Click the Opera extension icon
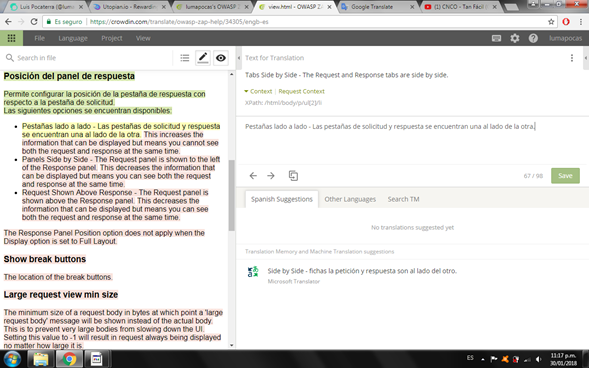 566,22
